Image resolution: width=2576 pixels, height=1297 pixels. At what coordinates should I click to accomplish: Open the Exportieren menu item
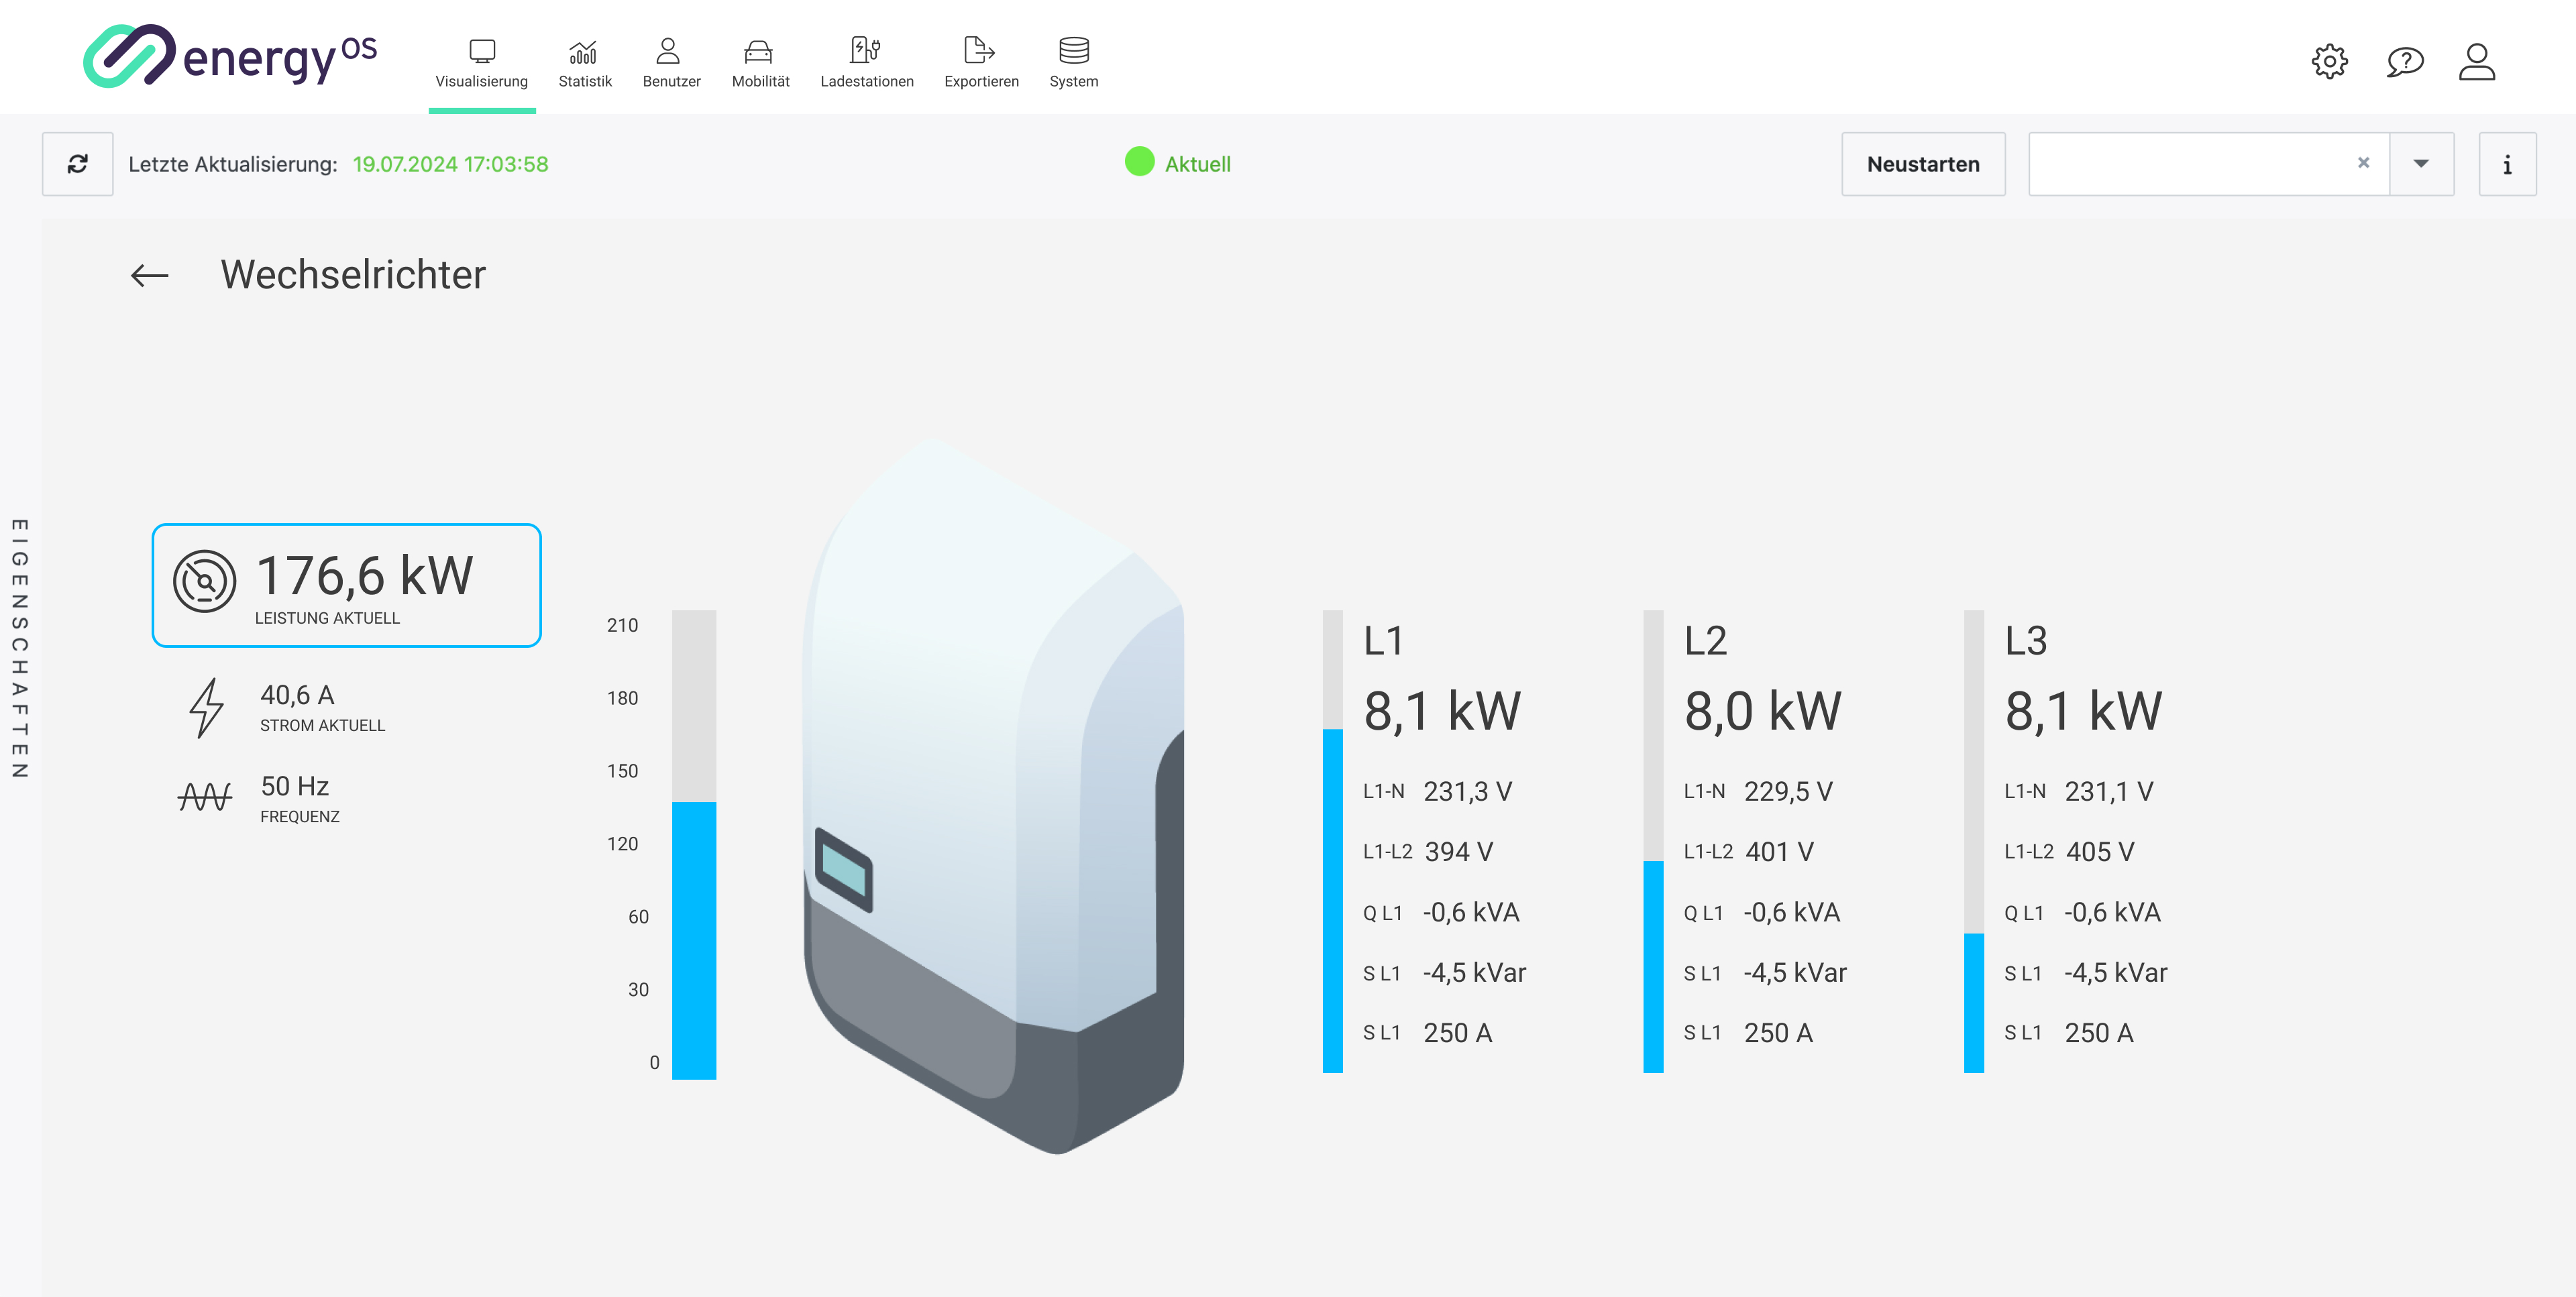pos(981,63)
